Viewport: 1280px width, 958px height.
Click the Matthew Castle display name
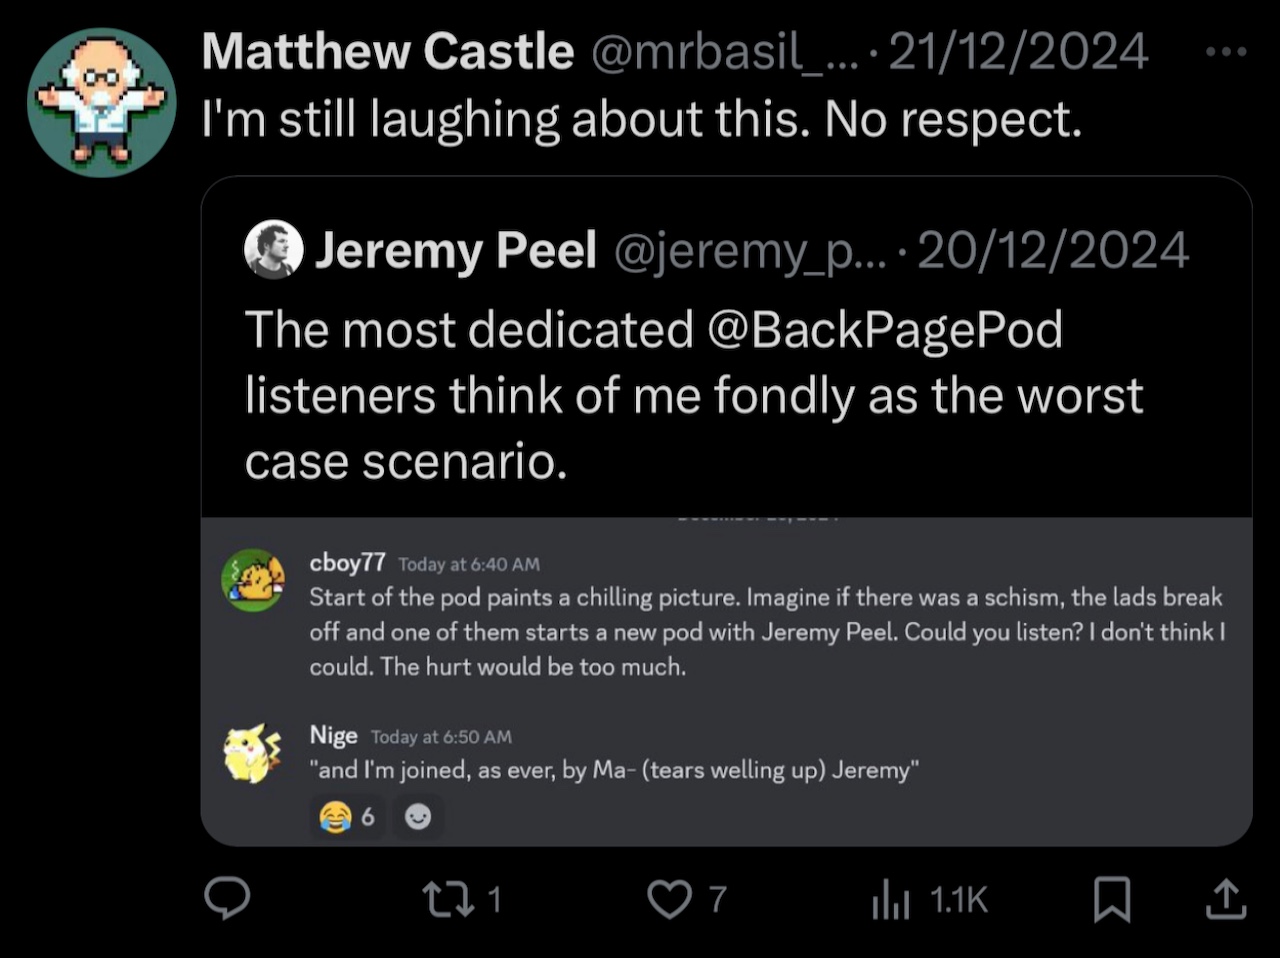[x=388, y=52]
